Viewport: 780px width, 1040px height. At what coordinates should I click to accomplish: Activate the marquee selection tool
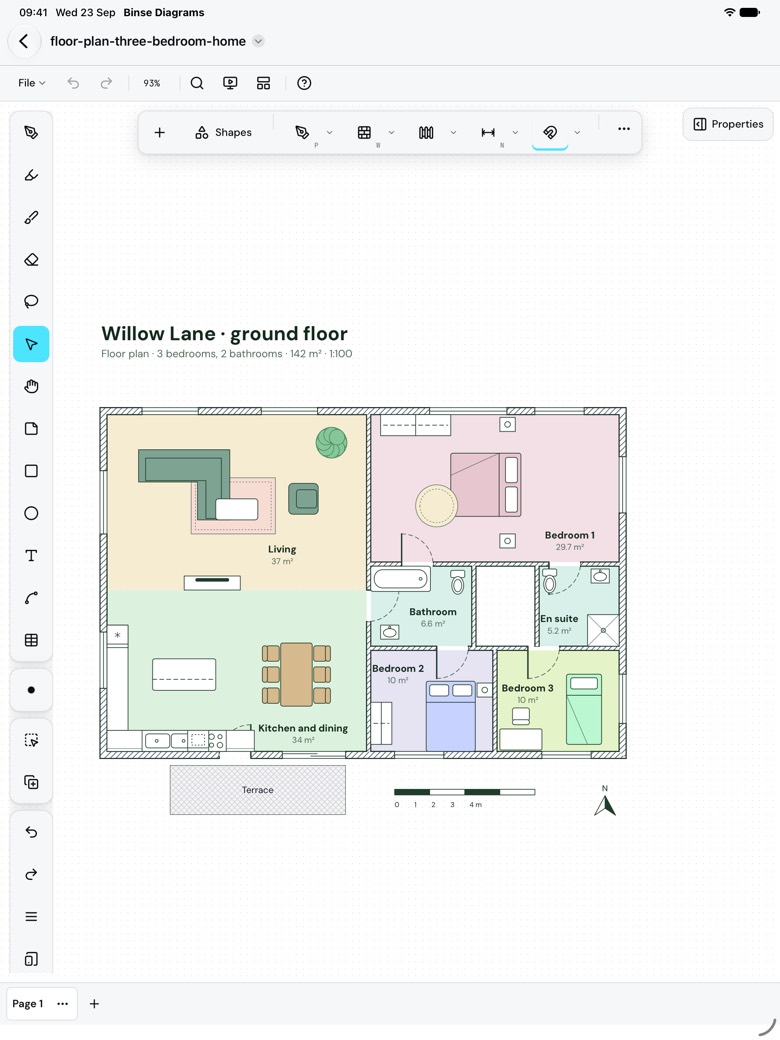pos(31,740)
